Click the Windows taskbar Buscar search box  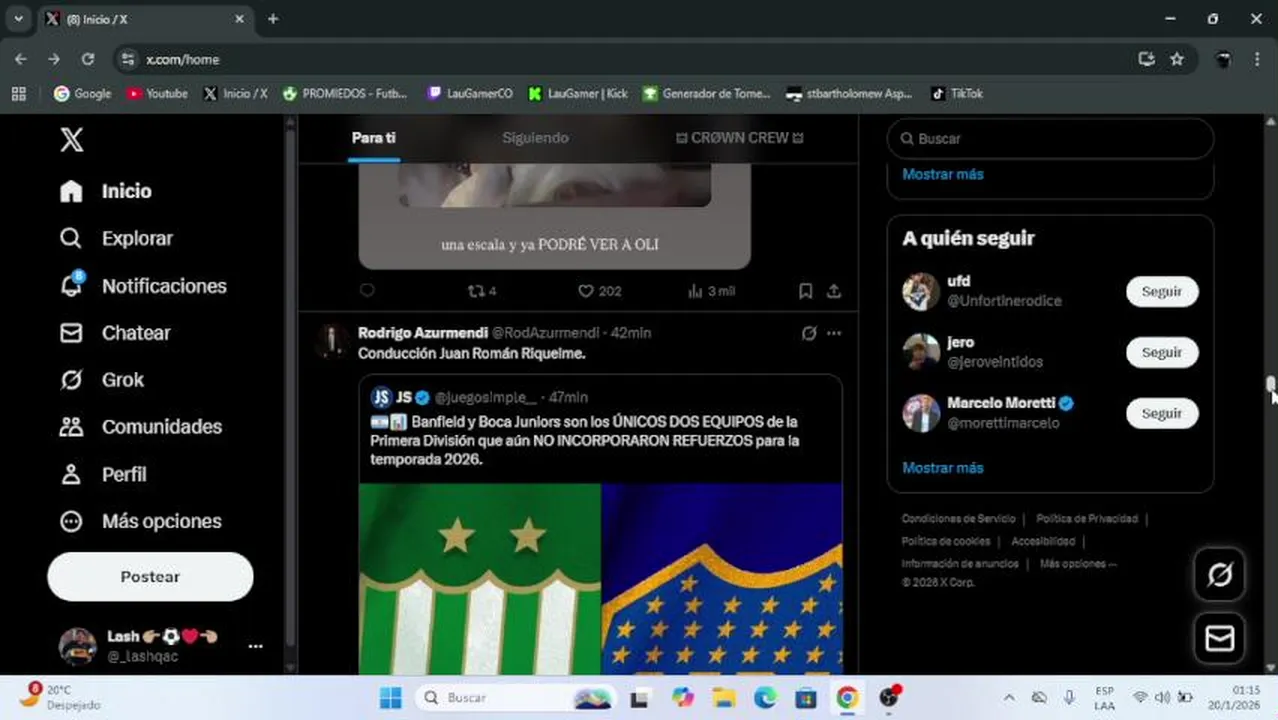516,698
